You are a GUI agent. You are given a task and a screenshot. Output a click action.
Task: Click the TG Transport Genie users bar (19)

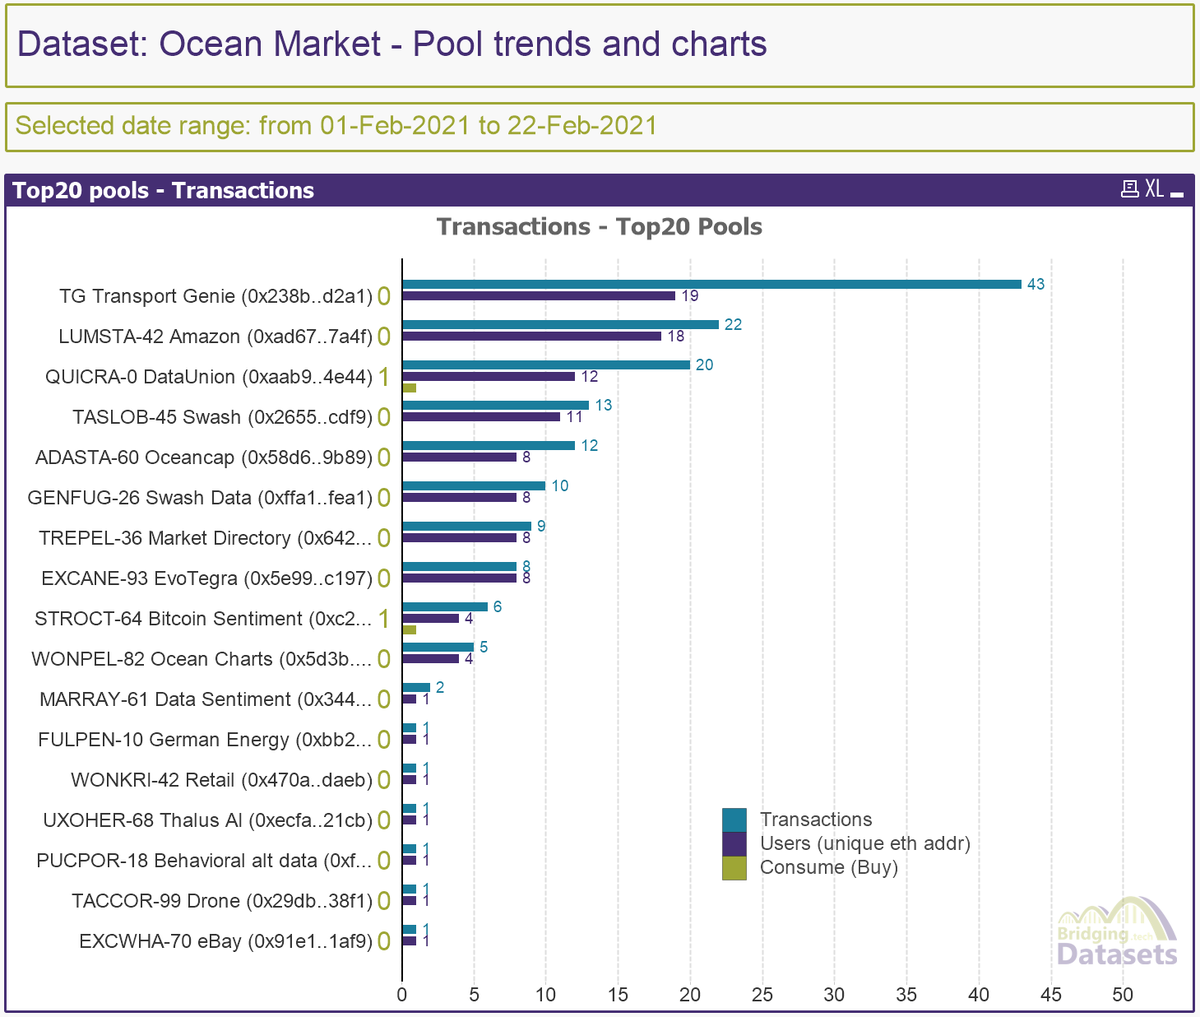(539, 296)
